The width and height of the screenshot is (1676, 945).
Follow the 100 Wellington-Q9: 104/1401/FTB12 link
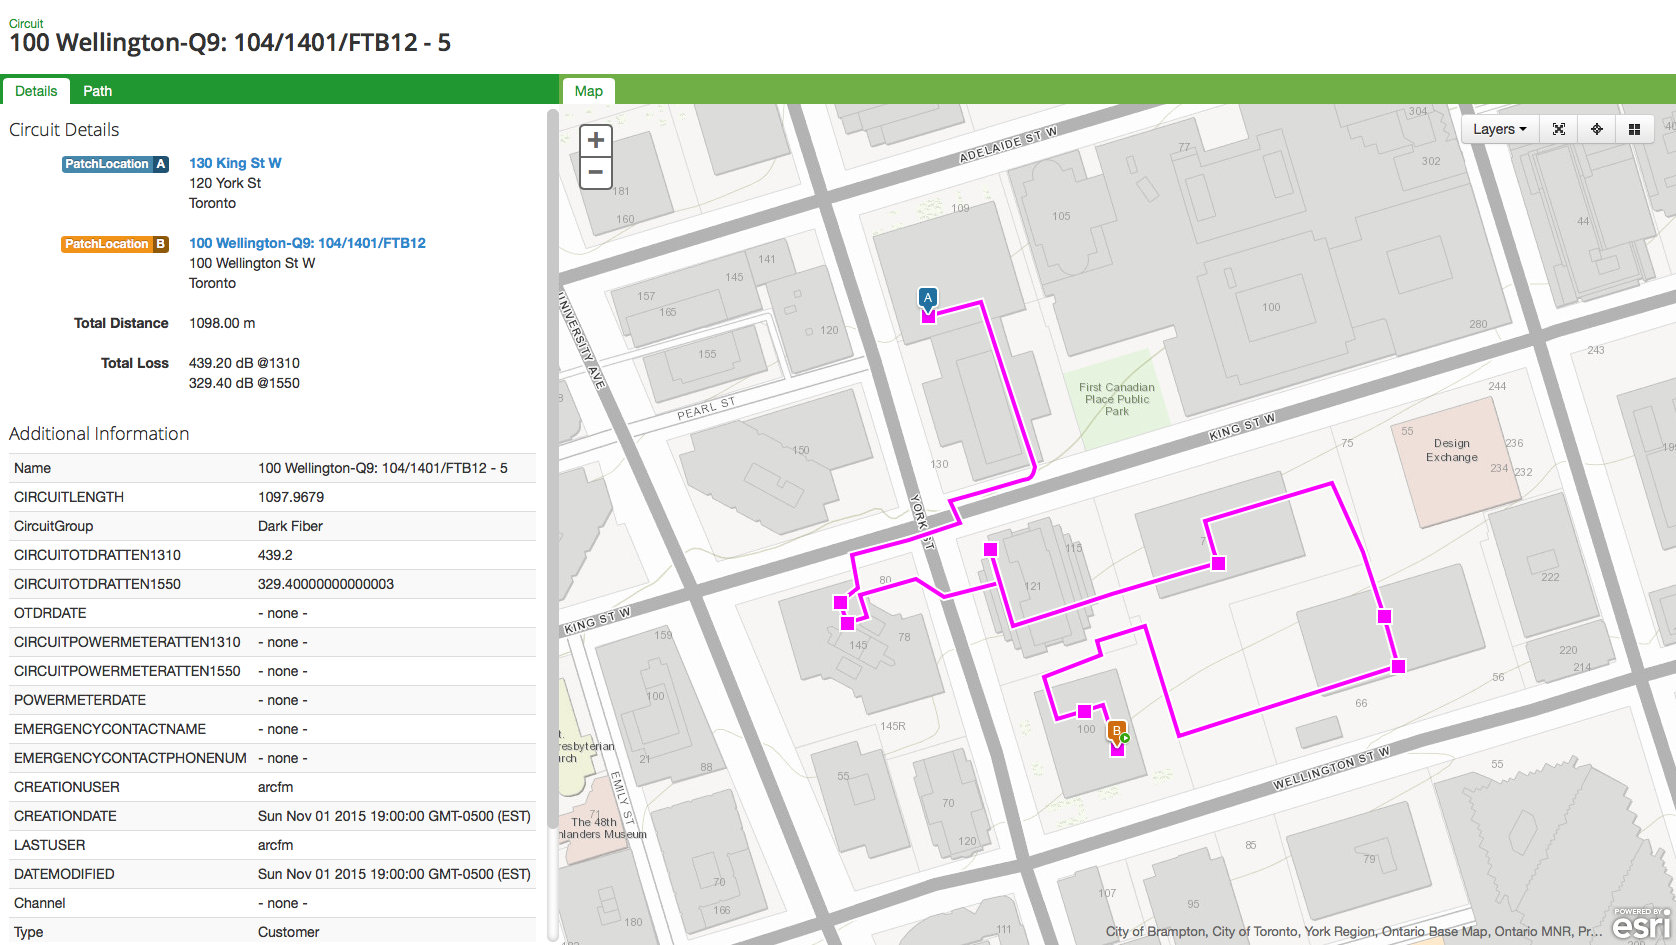[307, 243]
